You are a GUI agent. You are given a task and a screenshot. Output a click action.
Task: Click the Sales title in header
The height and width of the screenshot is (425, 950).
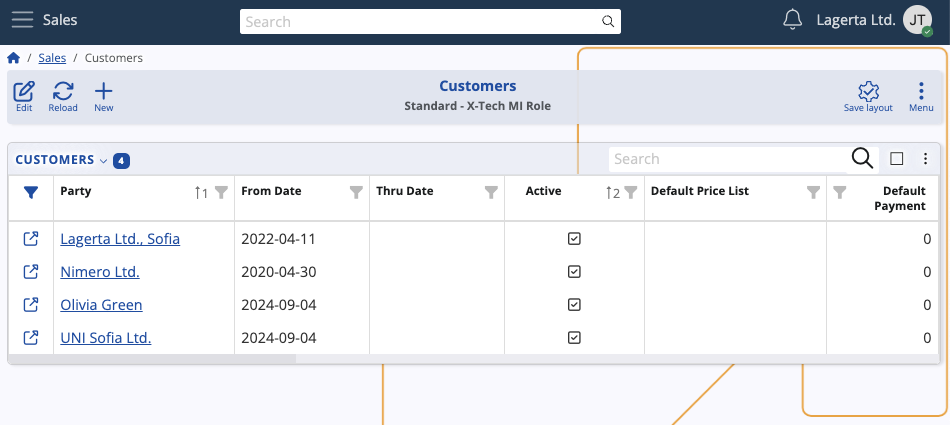click(60, 20)
